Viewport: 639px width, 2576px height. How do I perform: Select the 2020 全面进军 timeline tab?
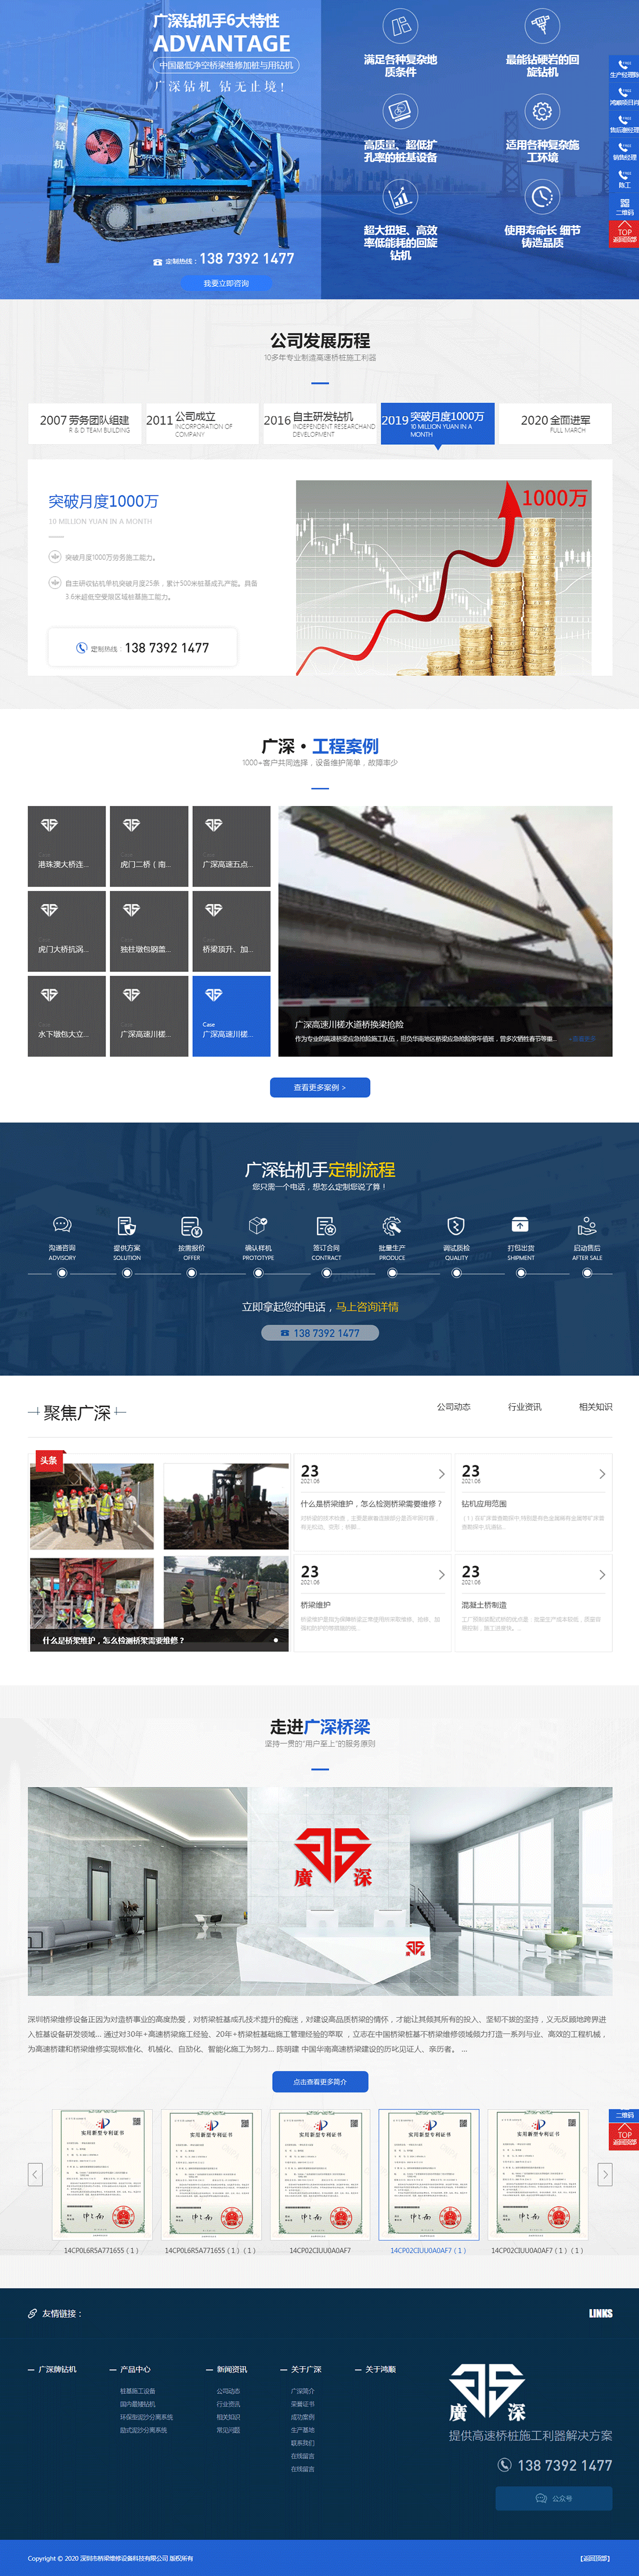pos(555,424)
